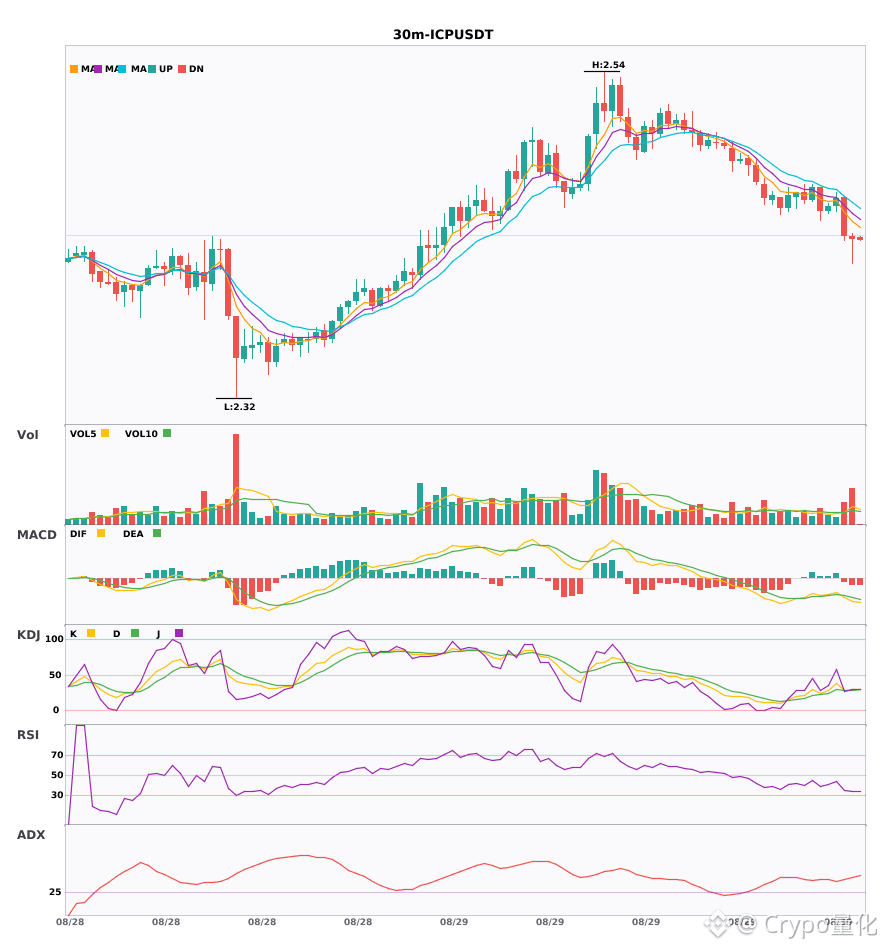Click the DN legend text
885x950 pixels.
click(196, 69)
